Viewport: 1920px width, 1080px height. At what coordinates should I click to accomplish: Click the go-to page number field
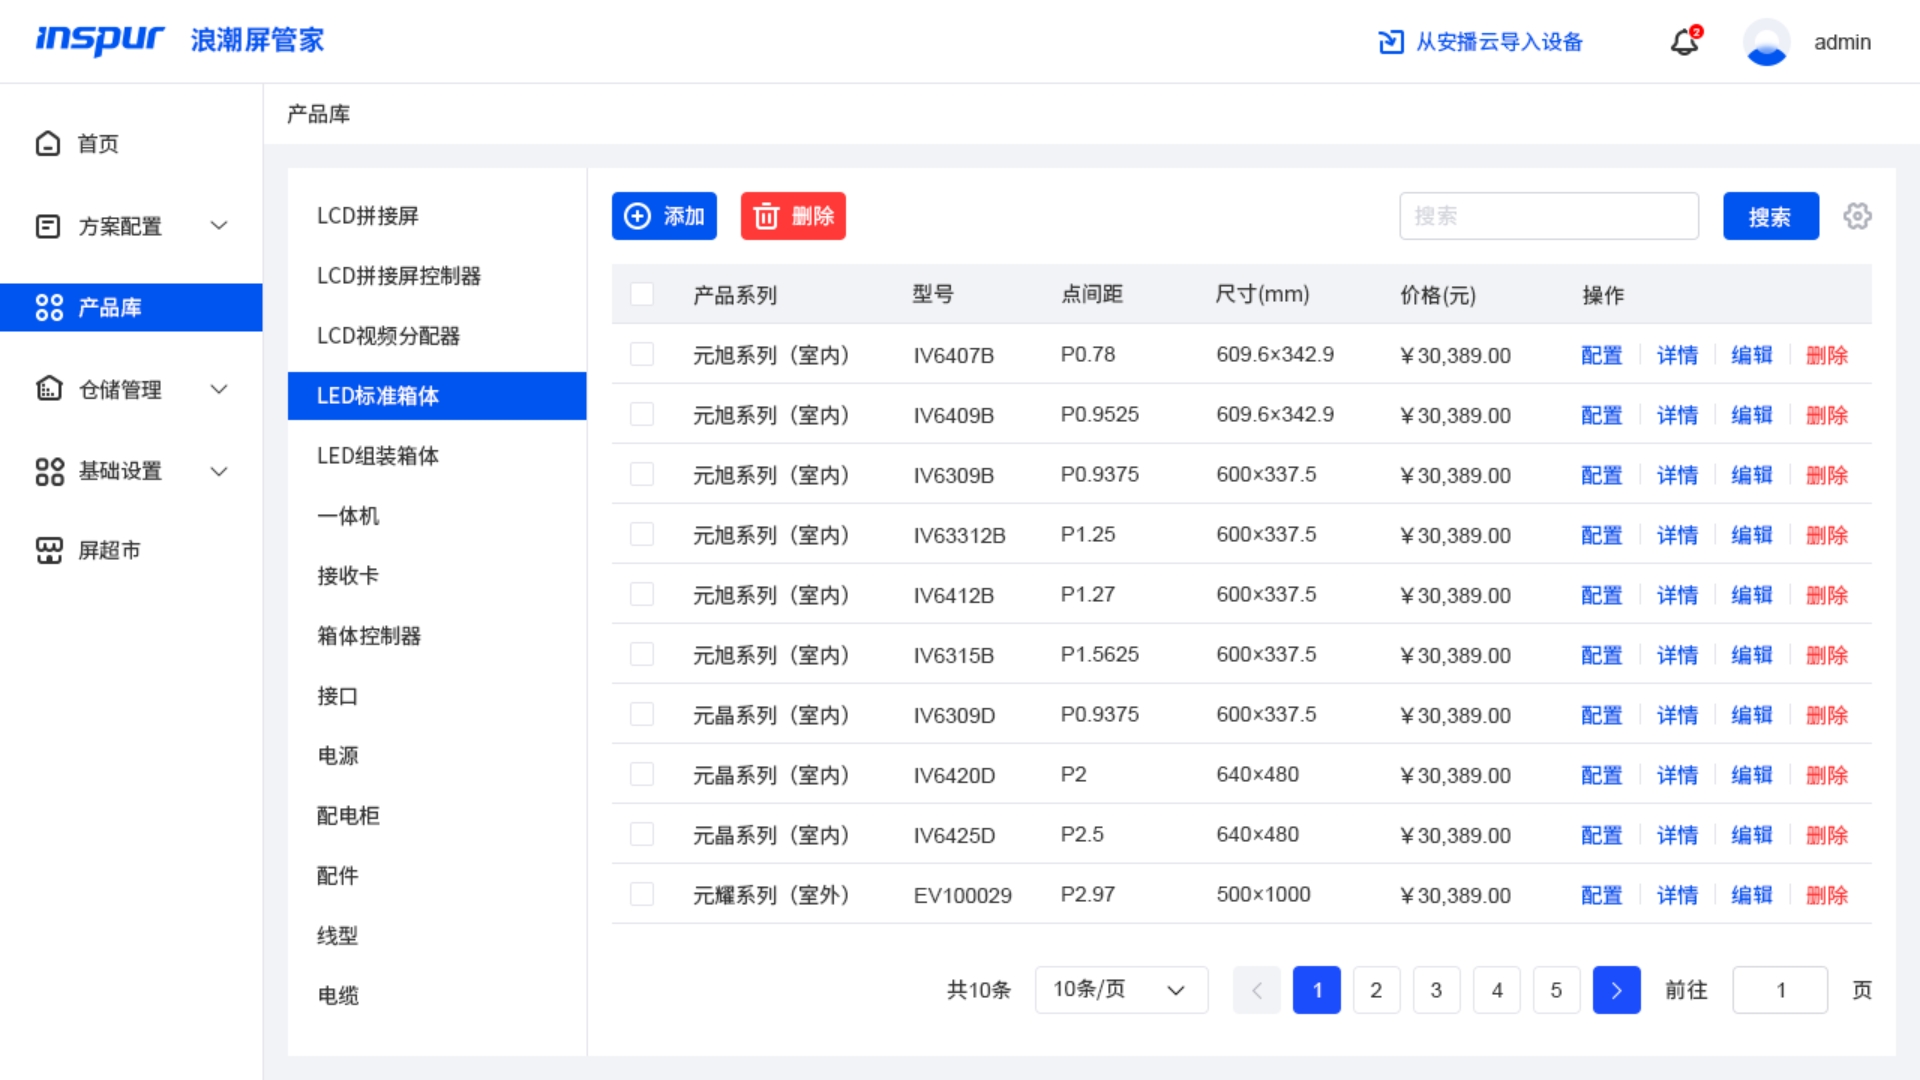point(1780,990)
